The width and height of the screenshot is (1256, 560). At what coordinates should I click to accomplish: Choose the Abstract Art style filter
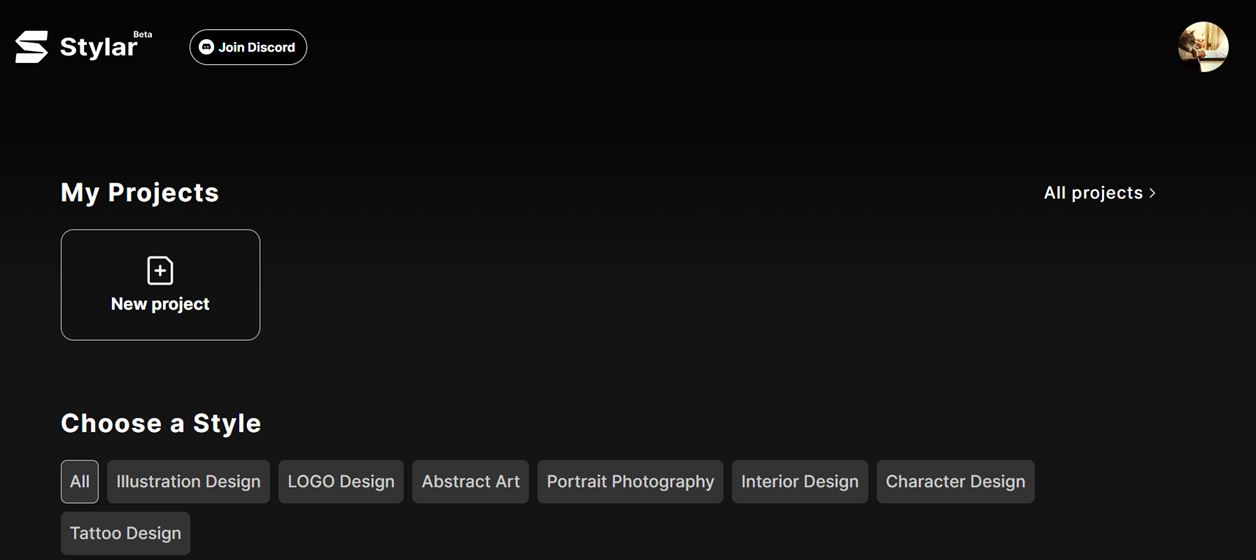470,481
